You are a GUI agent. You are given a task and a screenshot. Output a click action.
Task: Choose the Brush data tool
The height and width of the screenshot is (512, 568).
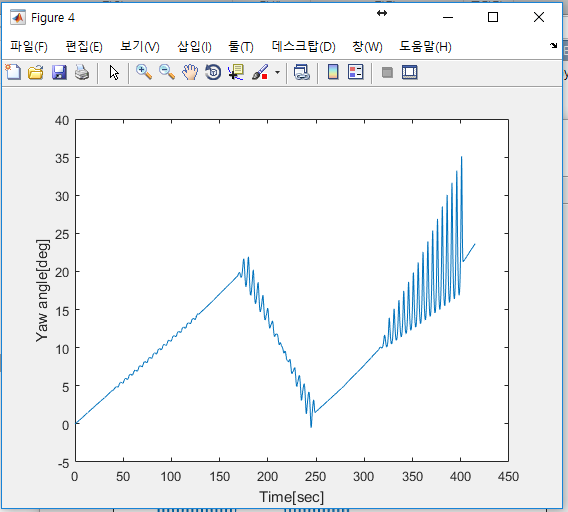260,72
